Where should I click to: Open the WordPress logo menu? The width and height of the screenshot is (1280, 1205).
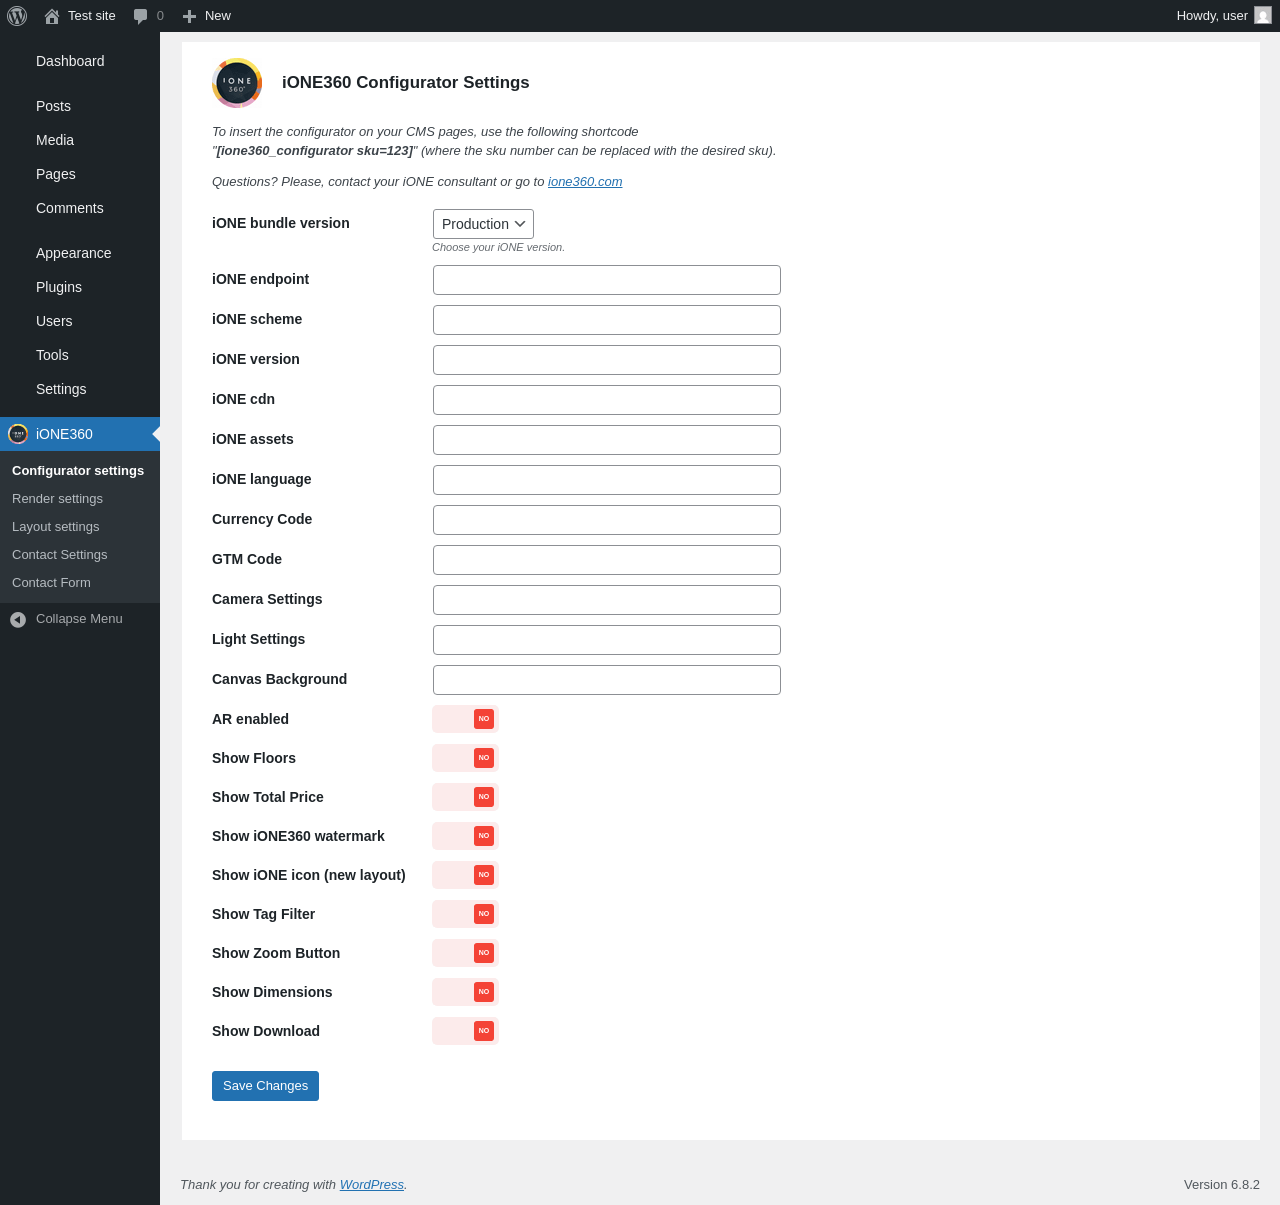pos(17,16)
